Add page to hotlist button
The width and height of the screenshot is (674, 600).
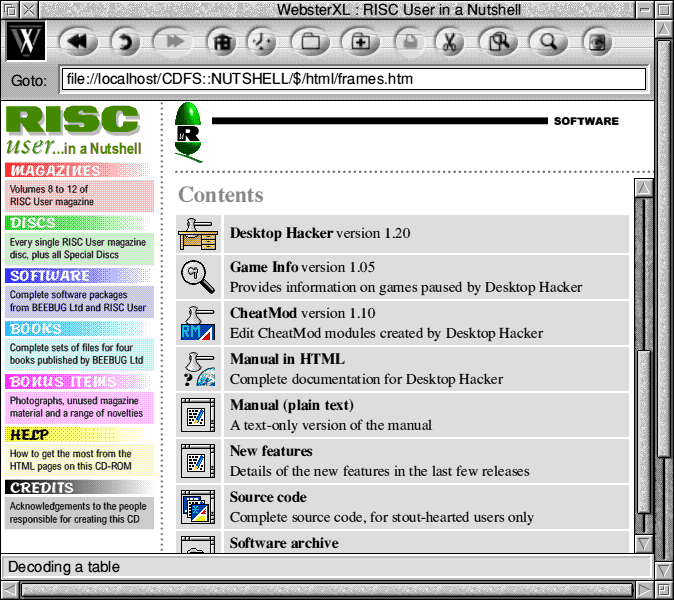[360, 42]
